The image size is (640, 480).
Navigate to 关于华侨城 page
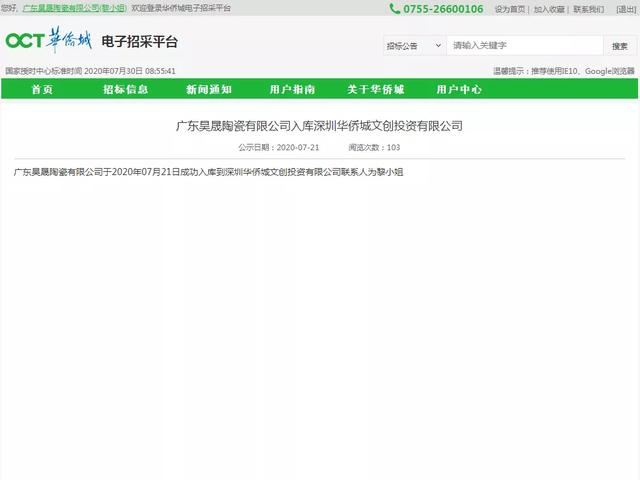pos(378,90)
